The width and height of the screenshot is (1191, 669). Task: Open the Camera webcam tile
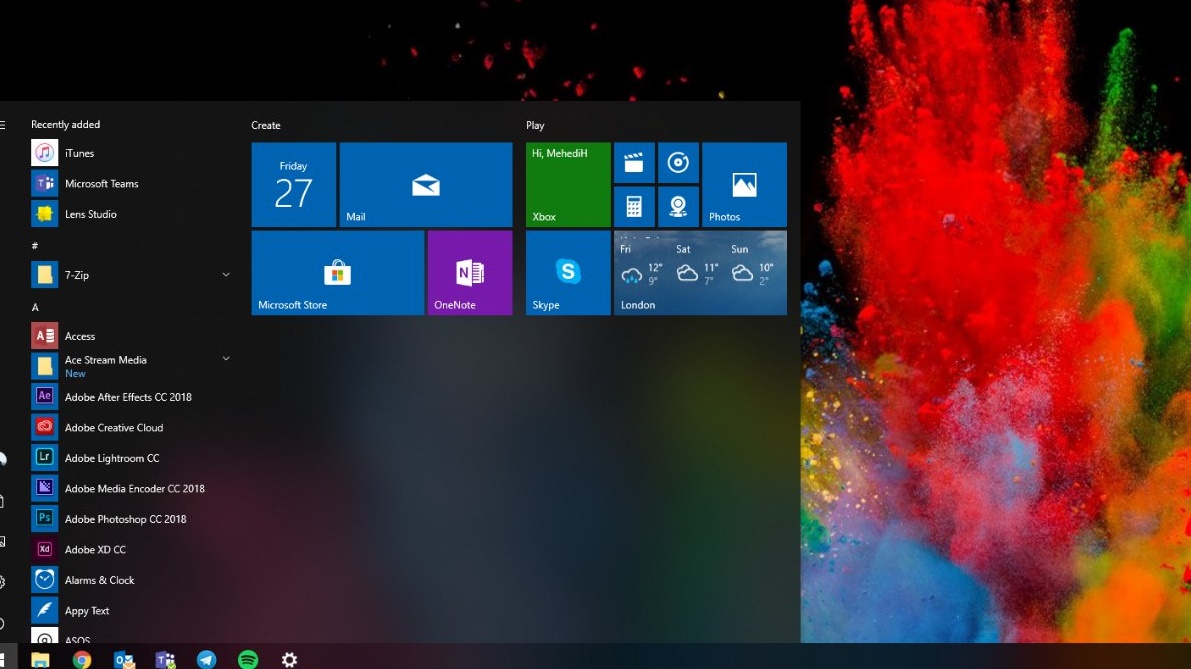point(678,207)
